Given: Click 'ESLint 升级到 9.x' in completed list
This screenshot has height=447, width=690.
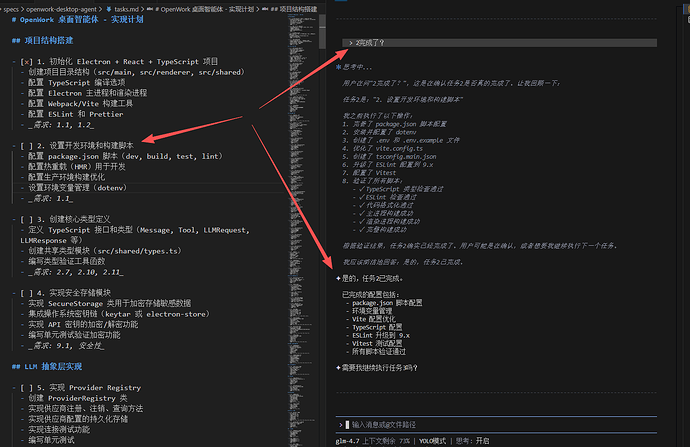Looking at the screenshot, I should (x=381, y=335).
